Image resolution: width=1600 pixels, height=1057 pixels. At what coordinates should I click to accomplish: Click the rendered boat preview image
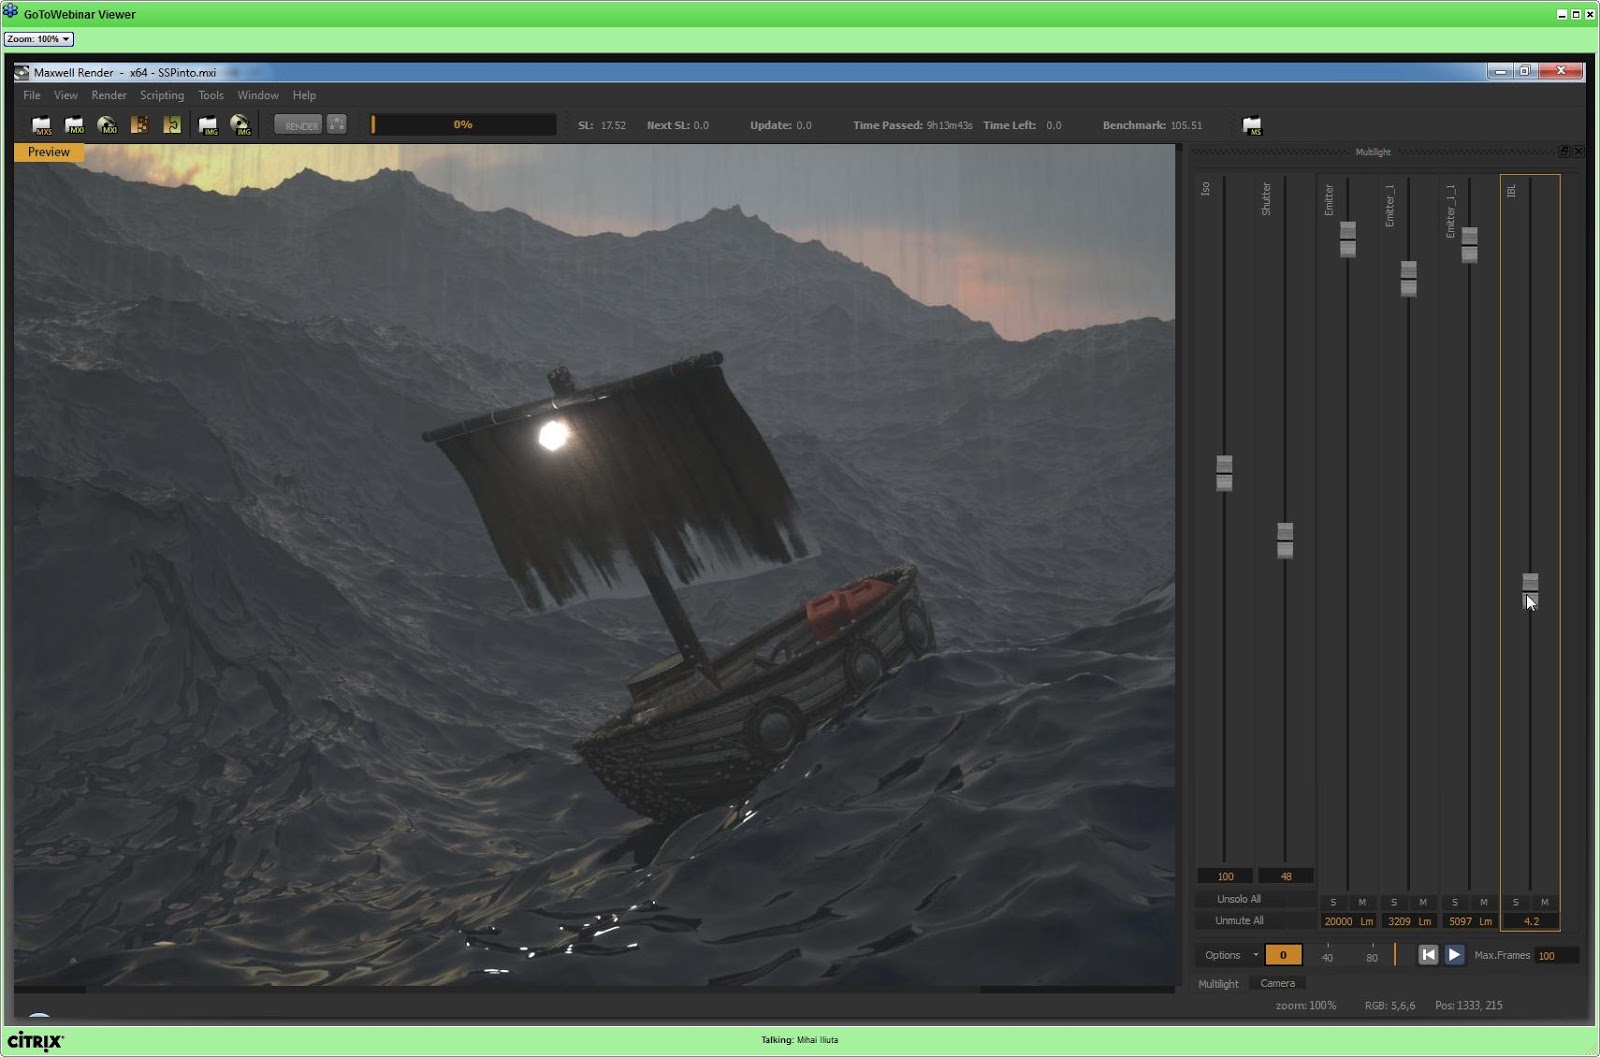[x=595, y=565]
